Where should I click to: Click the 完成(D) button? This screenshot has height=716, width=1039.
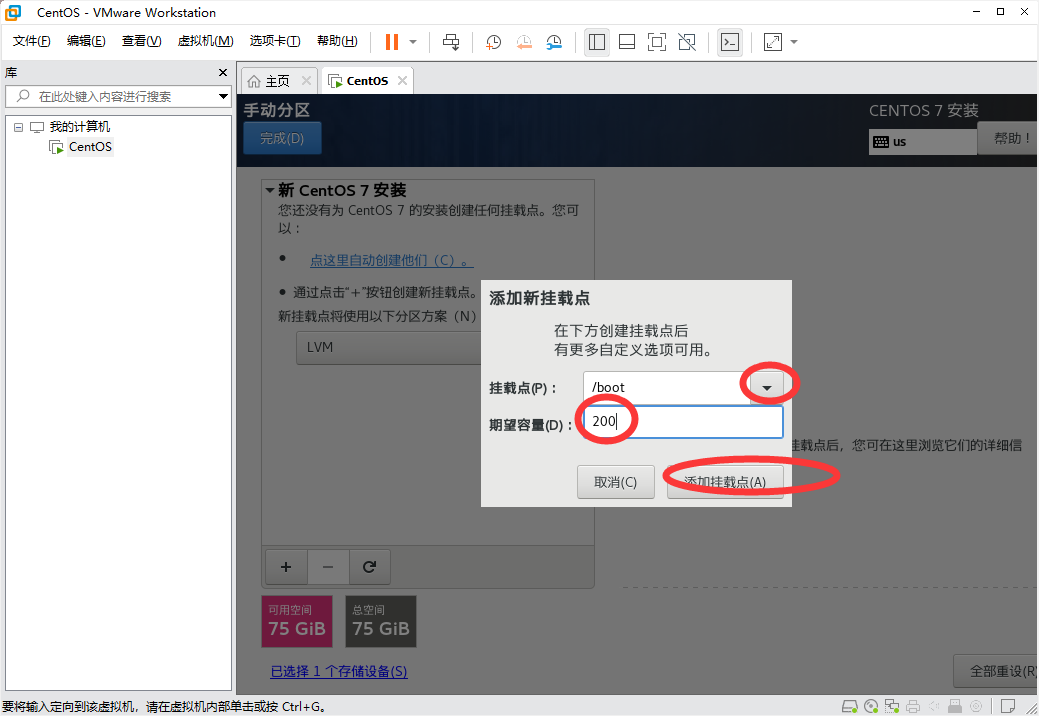[x=282, y=138]
